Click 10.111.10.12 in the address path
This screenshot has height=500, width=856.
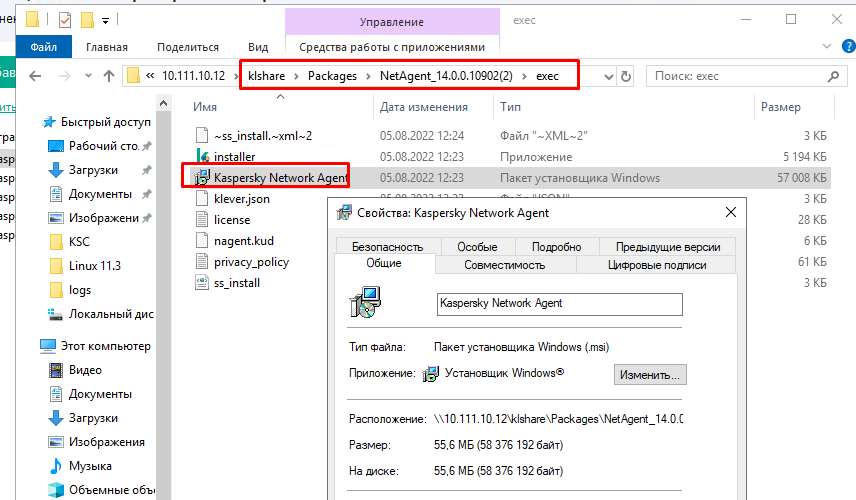[x=193, y=76]
